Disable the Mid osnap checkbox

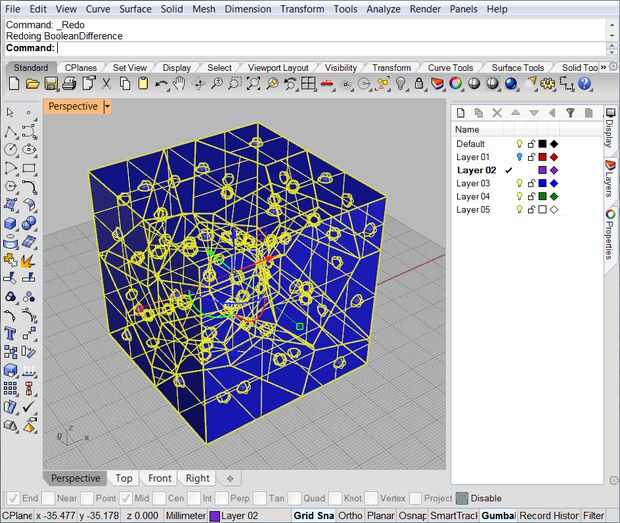coord(127,497)
